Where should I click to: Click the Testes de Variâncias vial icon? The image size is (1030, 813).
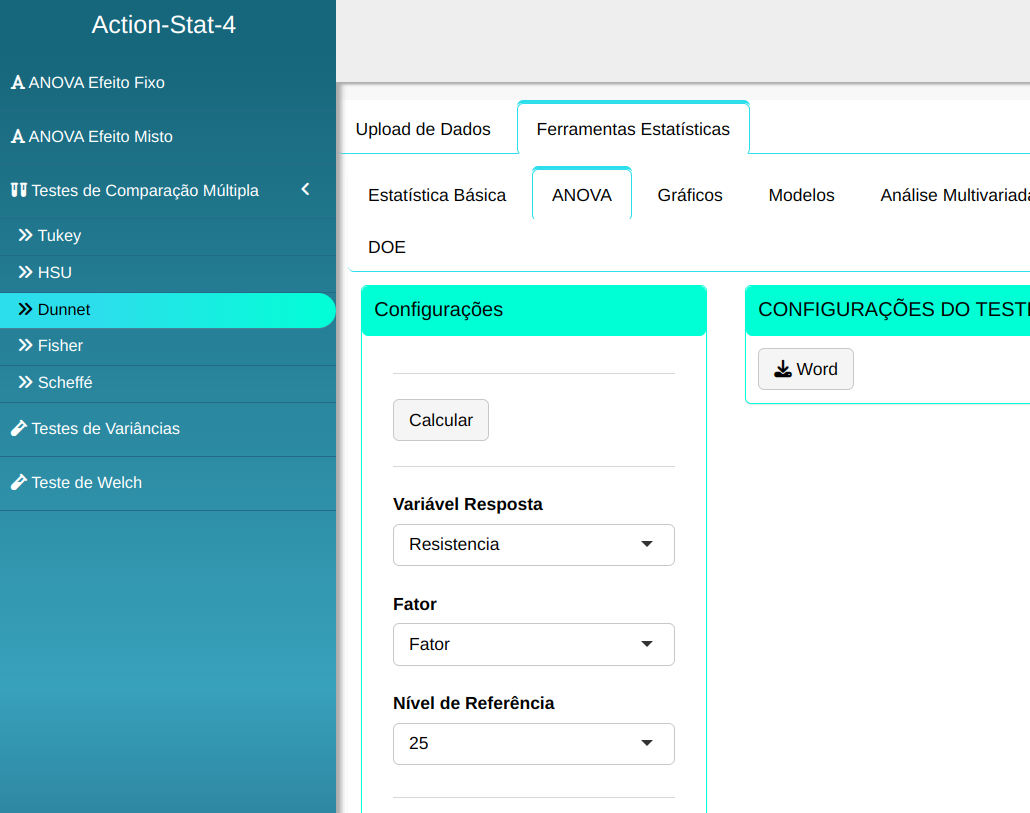point(18,428)
